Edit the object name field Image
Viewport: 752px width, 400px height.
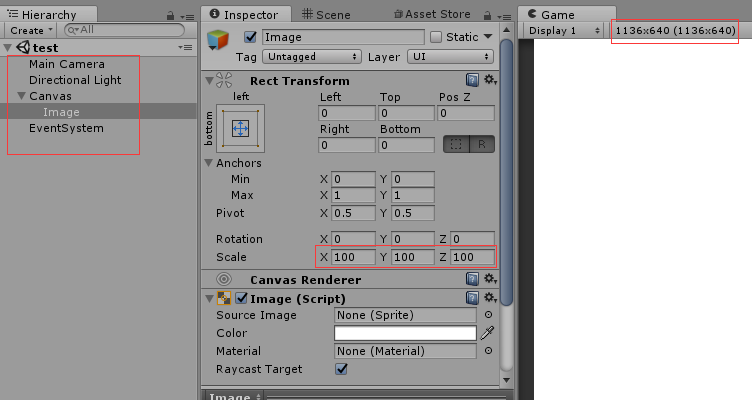click(x=343, y=37)
